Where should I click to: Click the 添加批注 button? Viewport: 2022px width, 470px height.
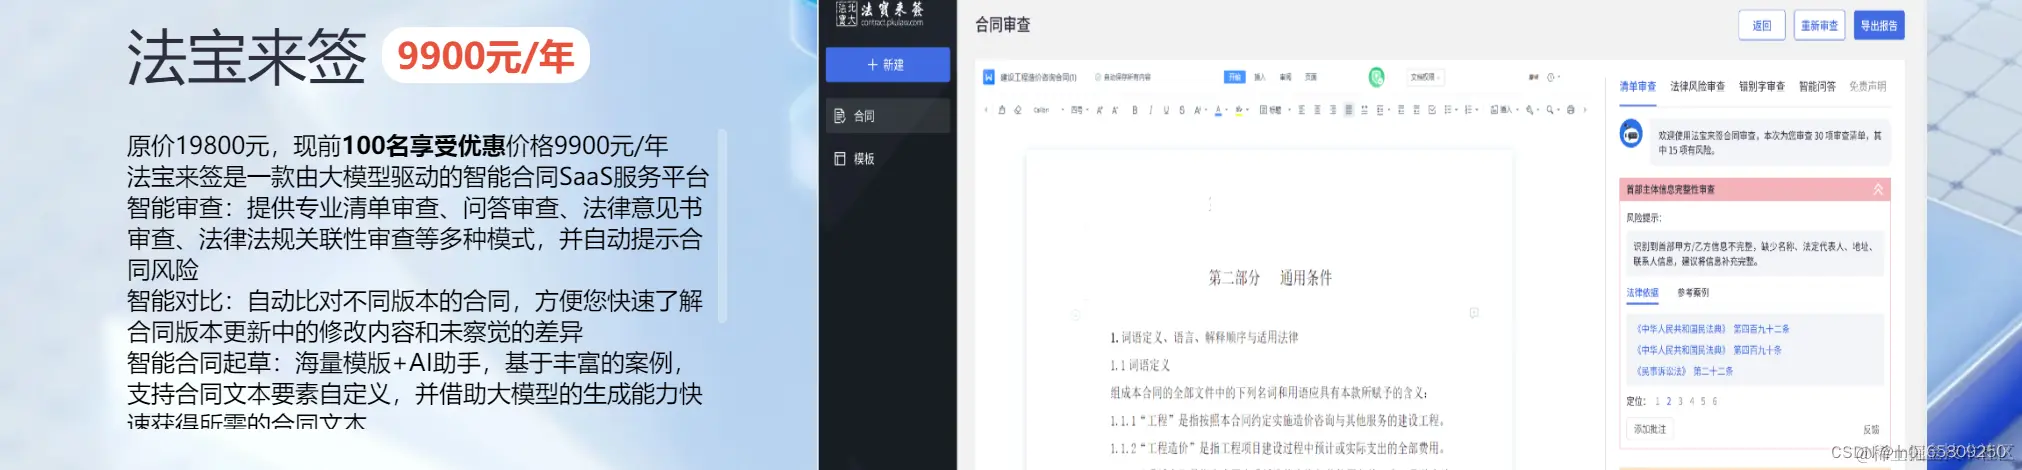pyautogui.click(x=1650, y=429)
